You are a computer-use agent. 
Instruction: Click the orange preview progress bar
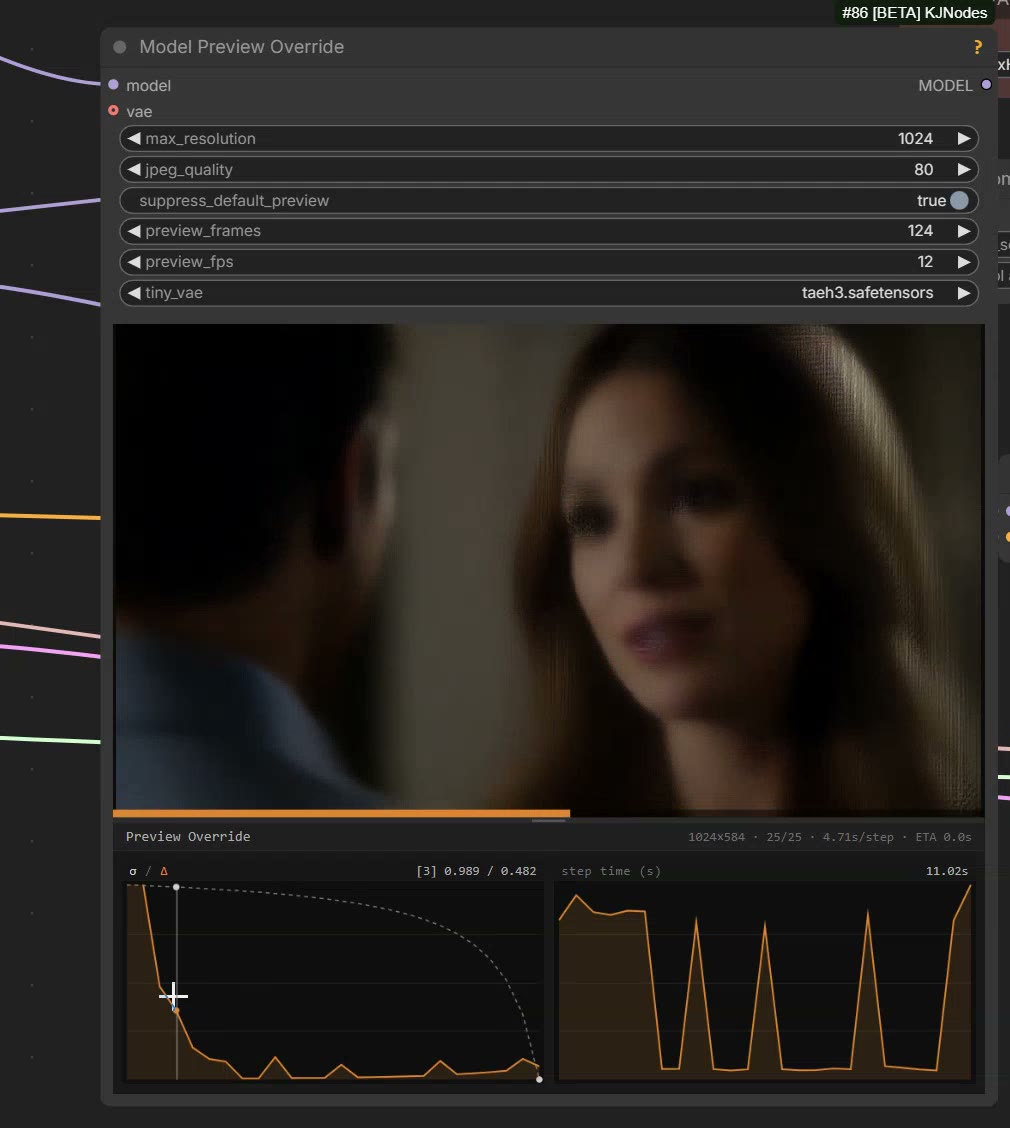point(342,814)
